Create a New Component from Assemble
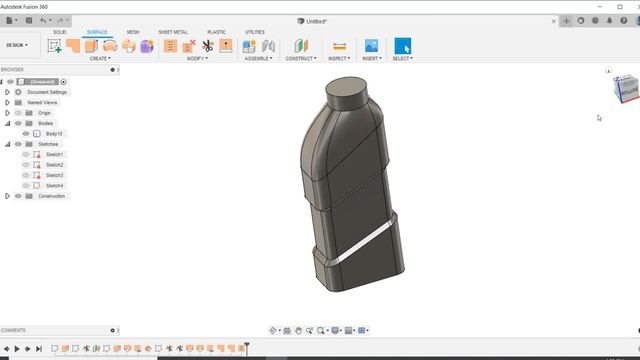 coord(249,46)
